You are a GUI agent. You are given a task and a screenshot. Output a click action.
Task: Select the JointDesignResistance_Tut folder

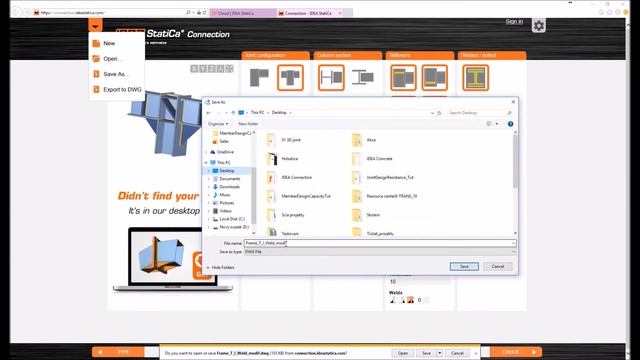pos(382,178)
